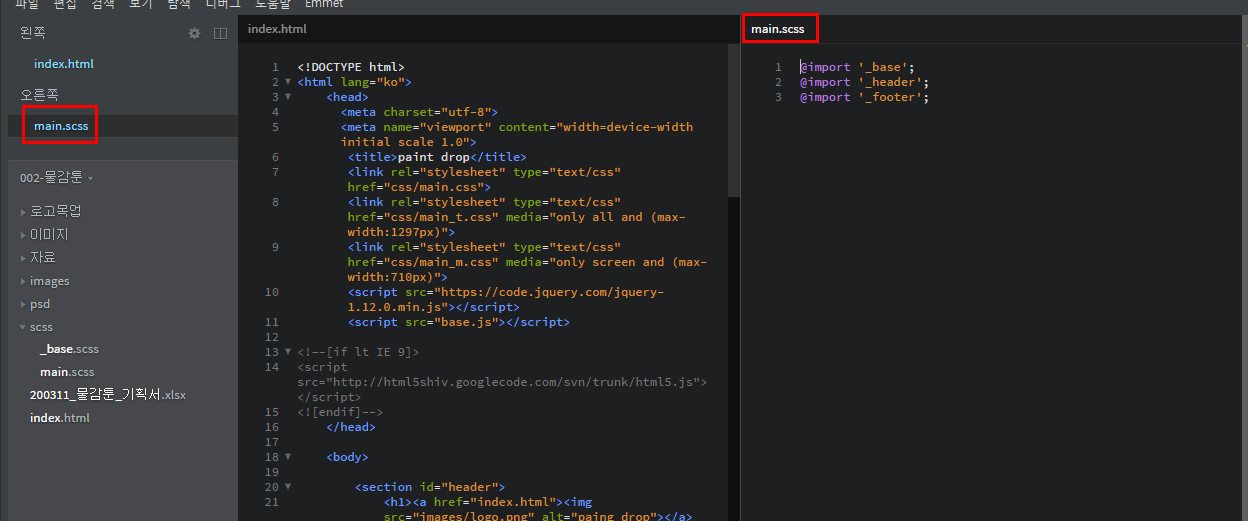Click line number 10 in the index.html gutter
1248x521 pixels.
pyautogui.click(x=273, y=292)
